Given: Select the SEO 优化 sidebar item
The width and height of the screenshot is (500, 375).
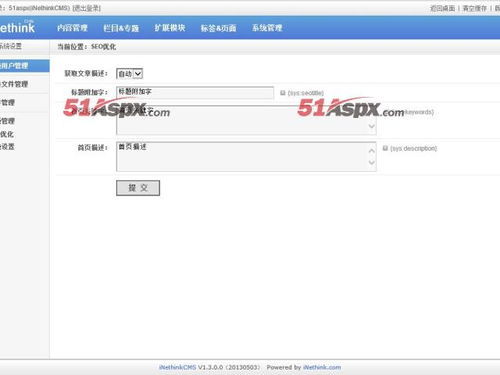Looking at the screenshot, I should (7, 134).
